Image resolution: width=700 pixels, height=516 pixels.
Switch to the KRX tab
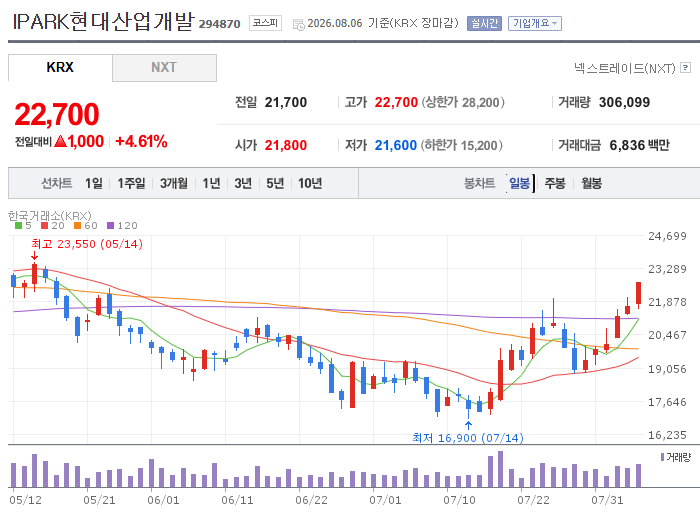(x=60, y=67)
